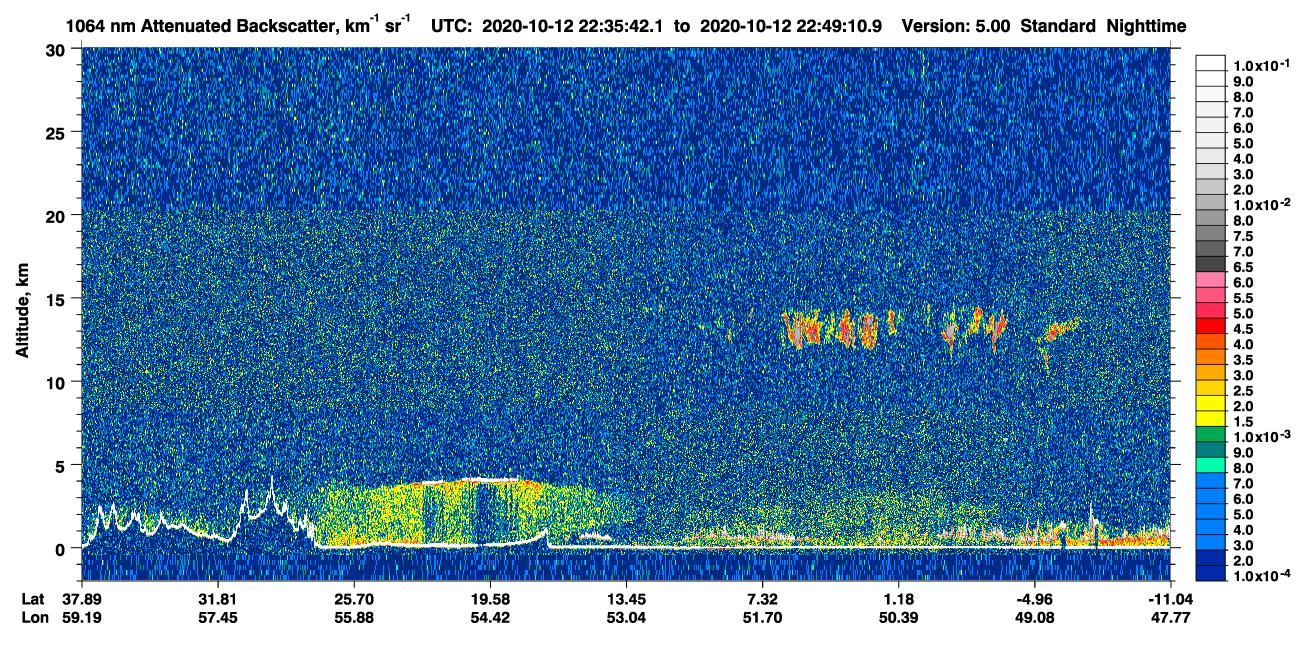Click the red swatch beside '4.5'
Screen dimensions: 1300x667
point(1210,326)
